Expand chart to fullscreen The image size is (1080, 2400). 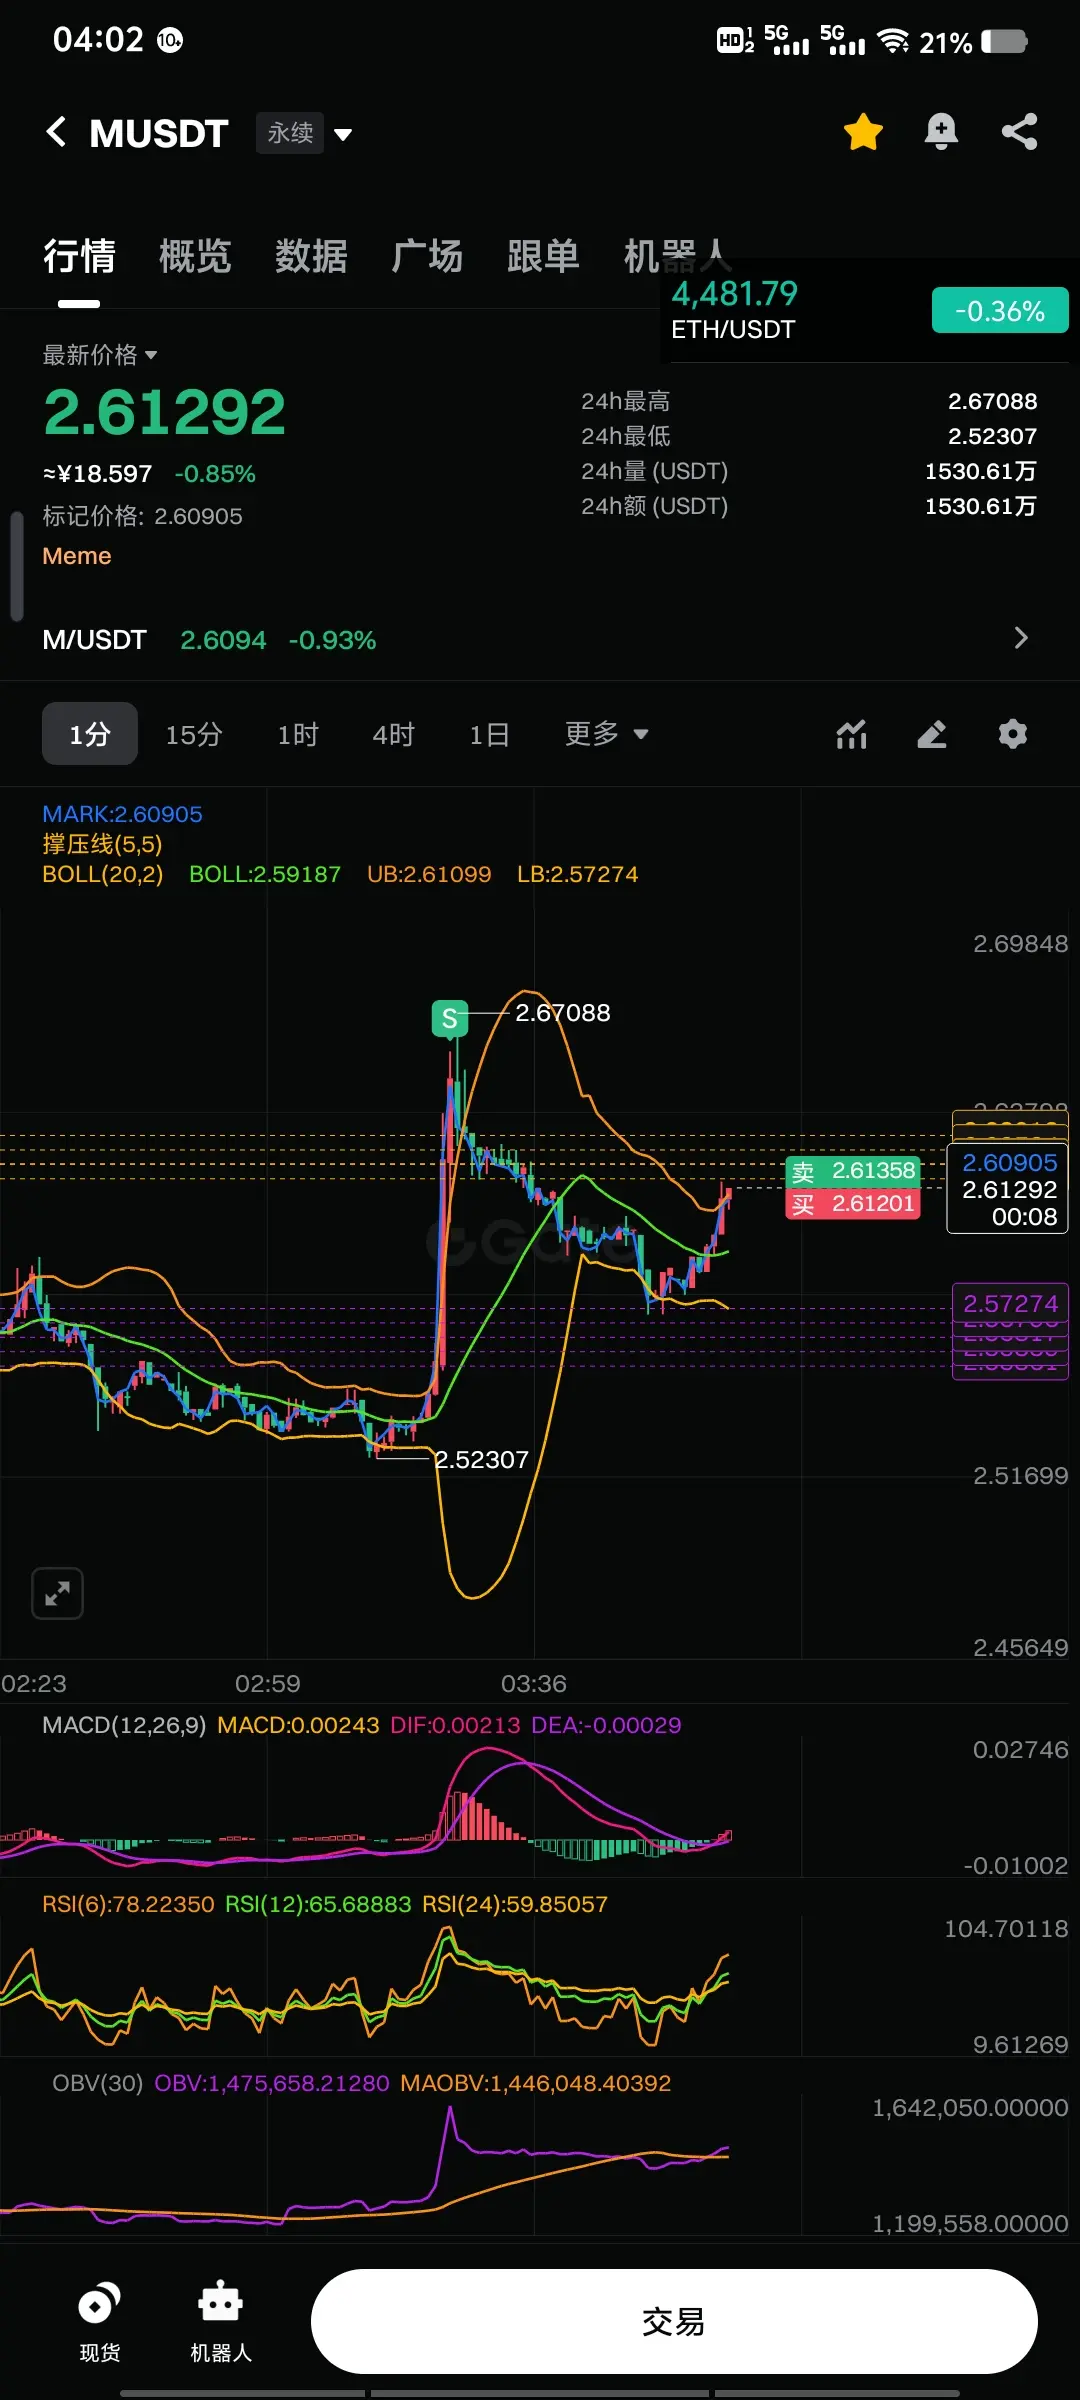57,1593
